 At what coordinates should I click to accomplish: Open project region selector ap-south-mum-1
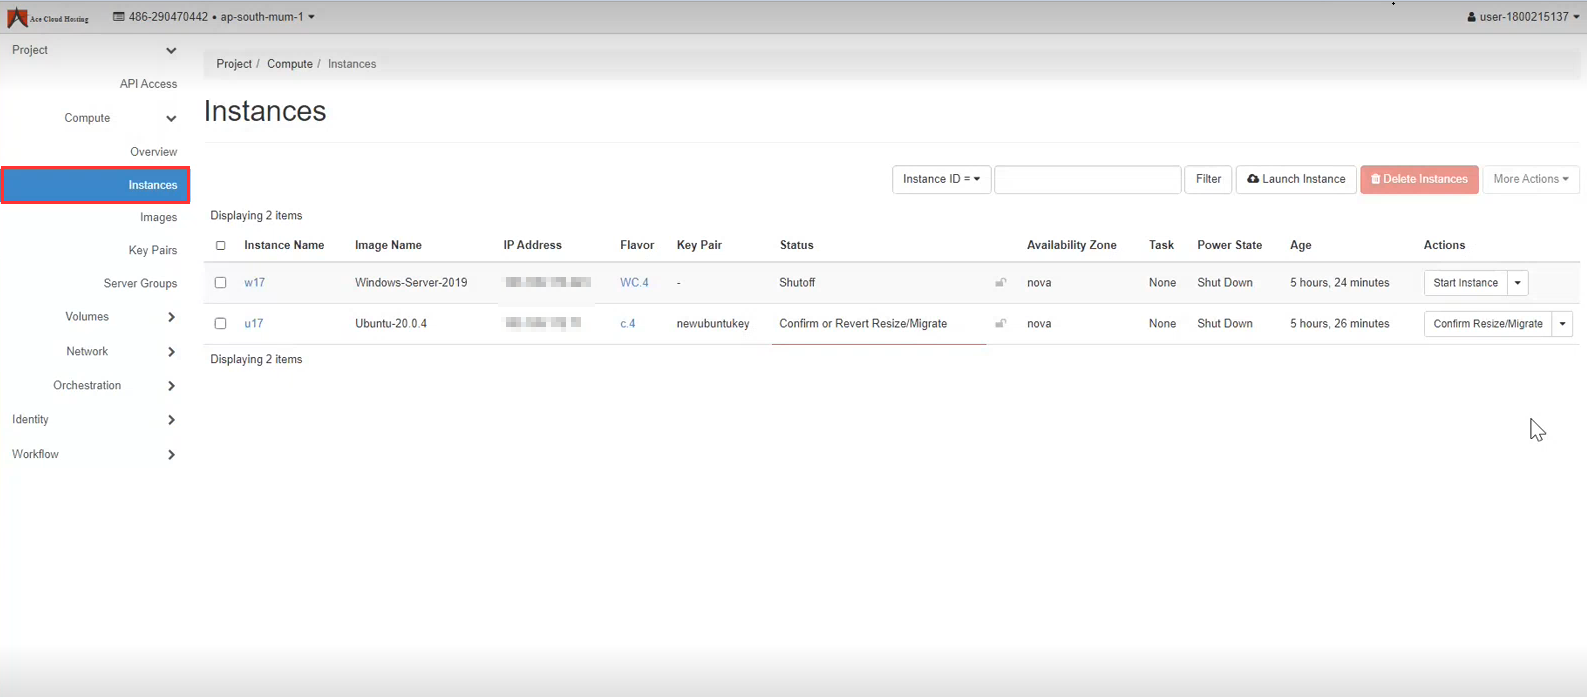tap(214, 17)
